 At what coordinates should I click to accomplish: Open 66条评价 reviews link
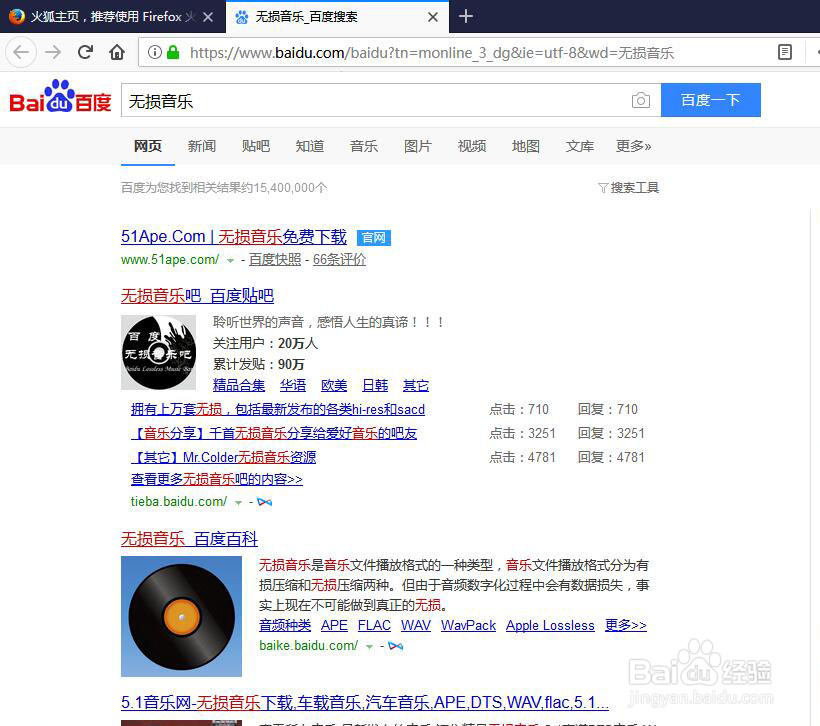339,259
